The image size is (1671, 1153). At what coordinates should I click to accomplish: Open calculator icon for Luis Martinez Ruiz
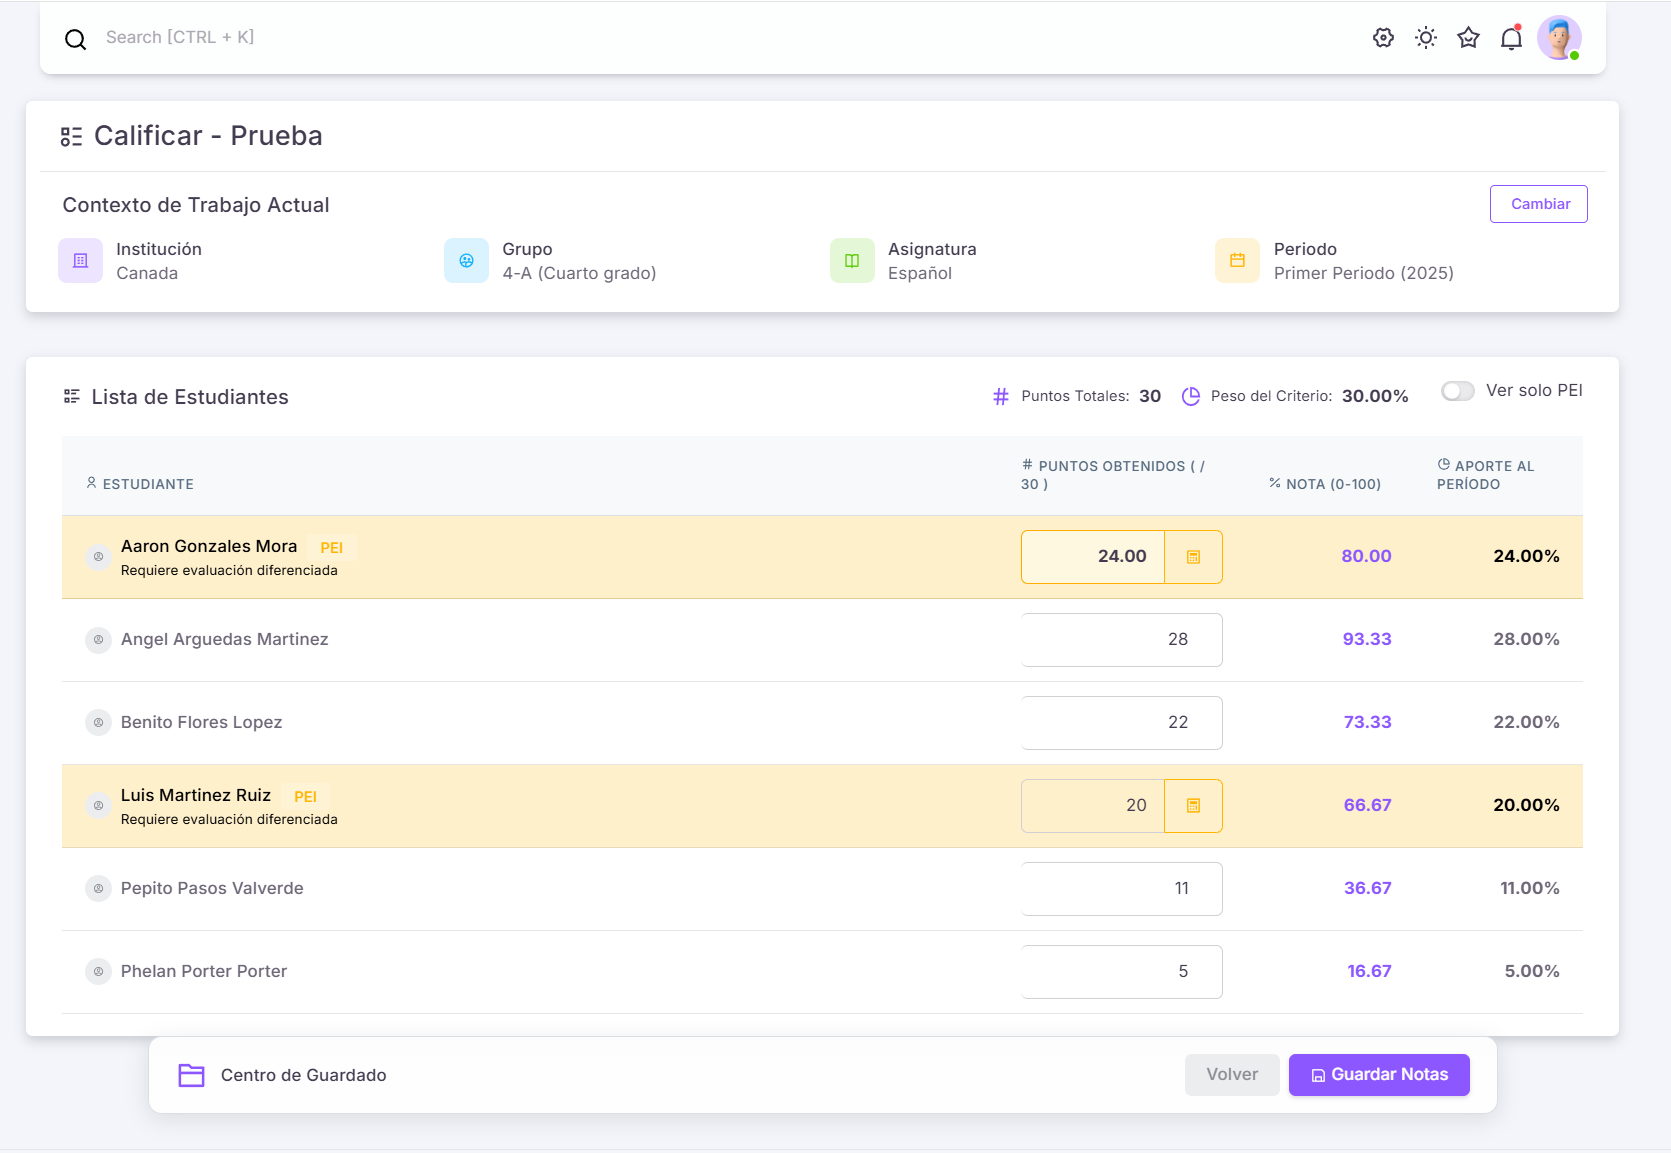pyautogui.click(x=1193, y=806)
